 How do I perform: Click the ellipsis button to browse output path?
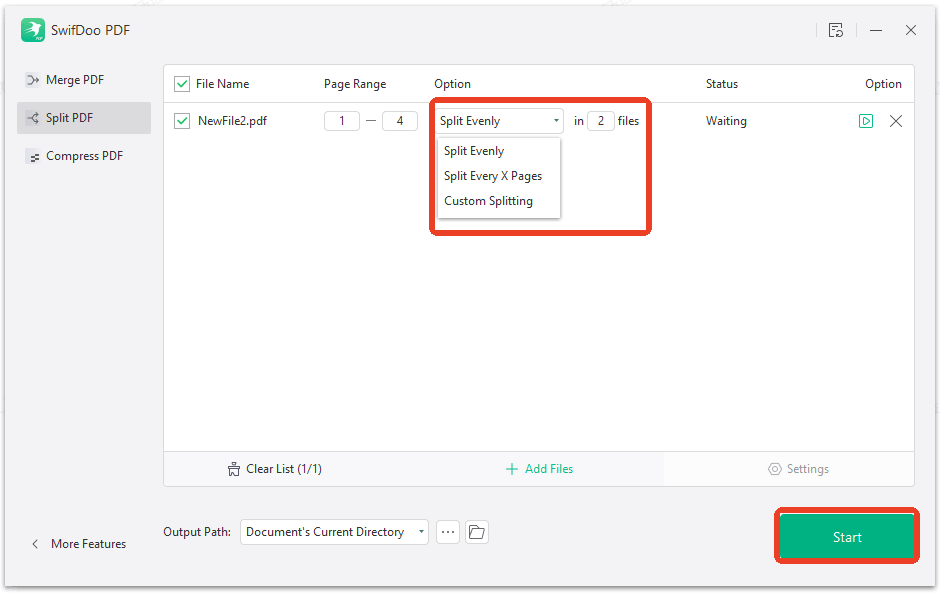[447, 531]
